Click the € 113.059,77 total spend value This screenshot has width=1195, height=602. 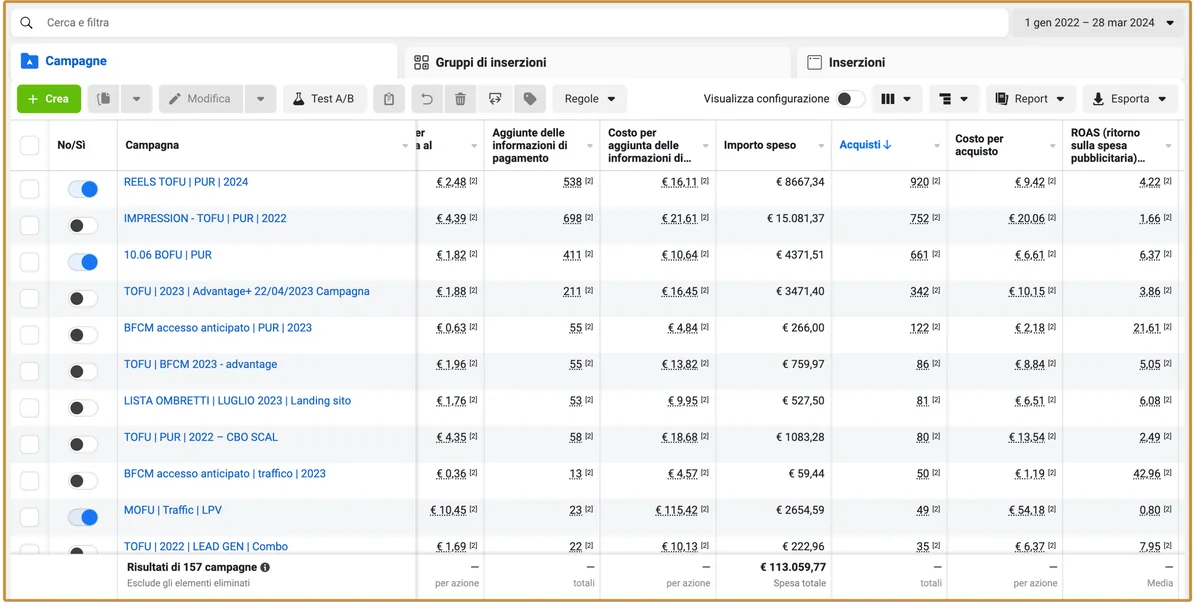(793, 567)
